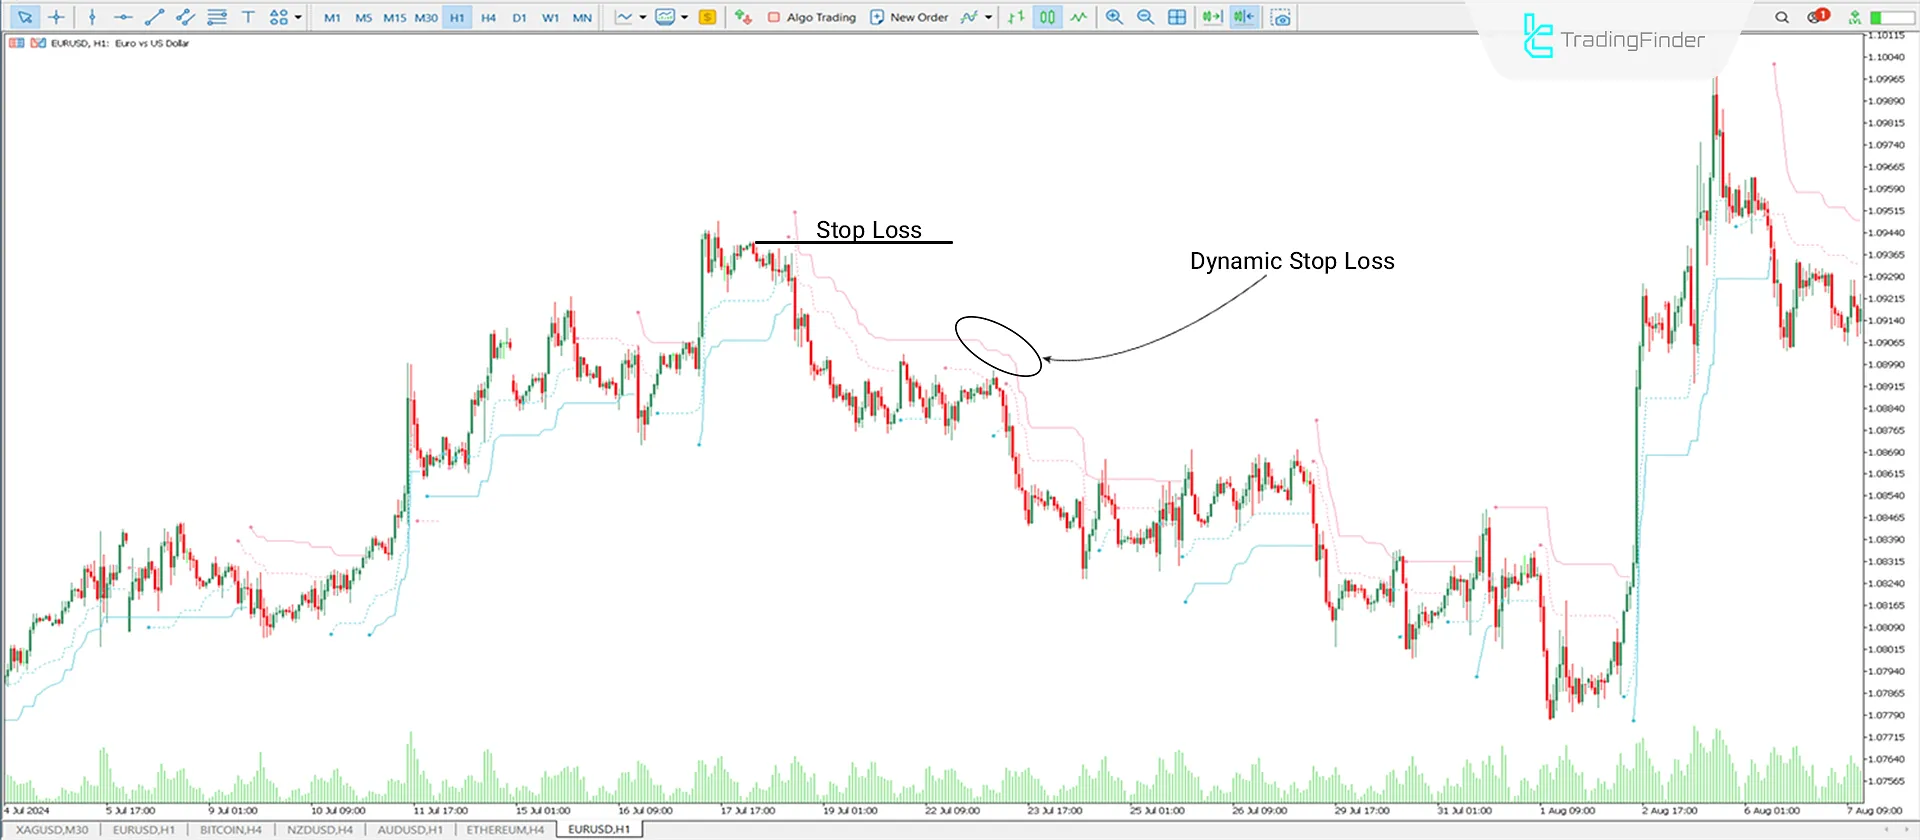Open the chart type line icon
This screenshot has width=1920, height=840.
tap(624, 17)
